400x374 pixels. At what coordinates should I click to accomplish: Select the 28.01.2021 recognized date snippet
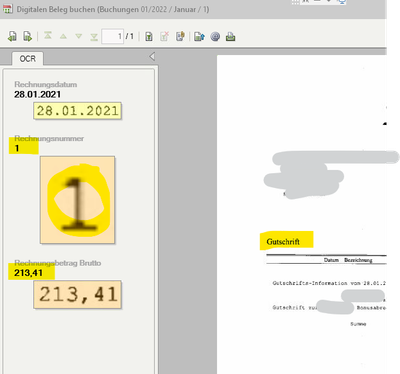[x=77, y=111]
